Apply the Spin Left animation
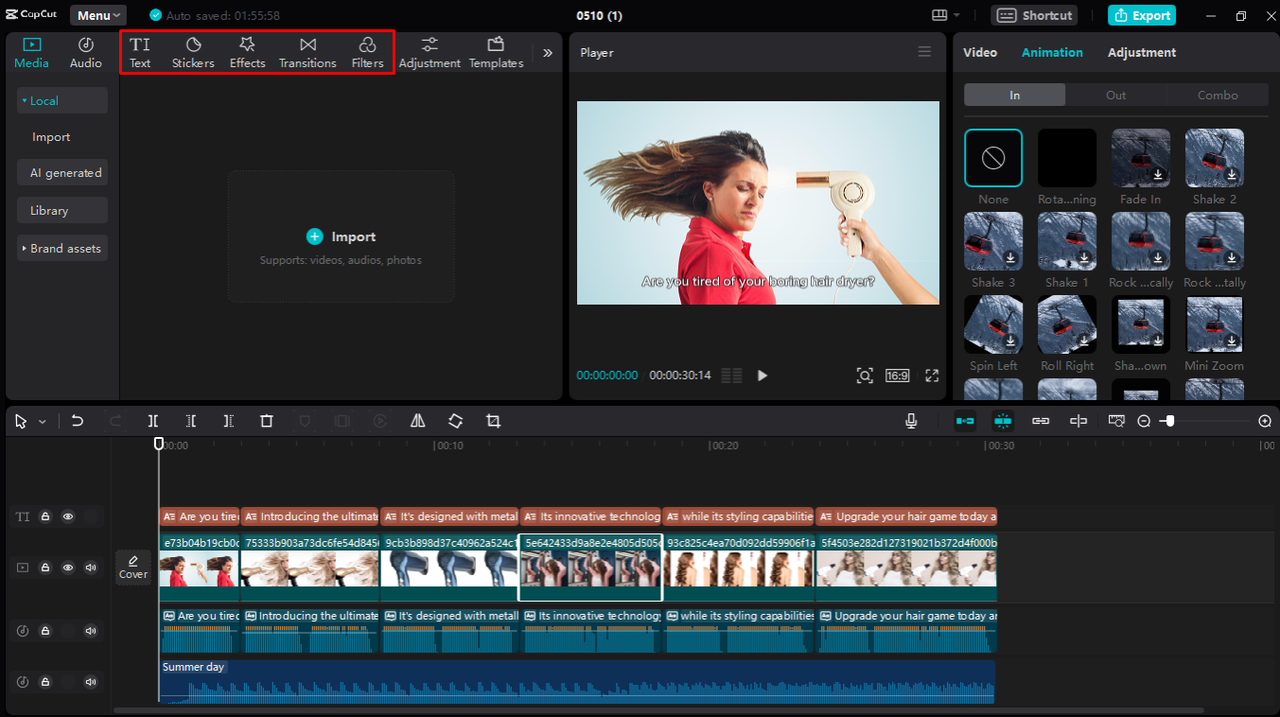This screenshot has width=1280, height=717. pyautogui.click(x=993, y=324)
